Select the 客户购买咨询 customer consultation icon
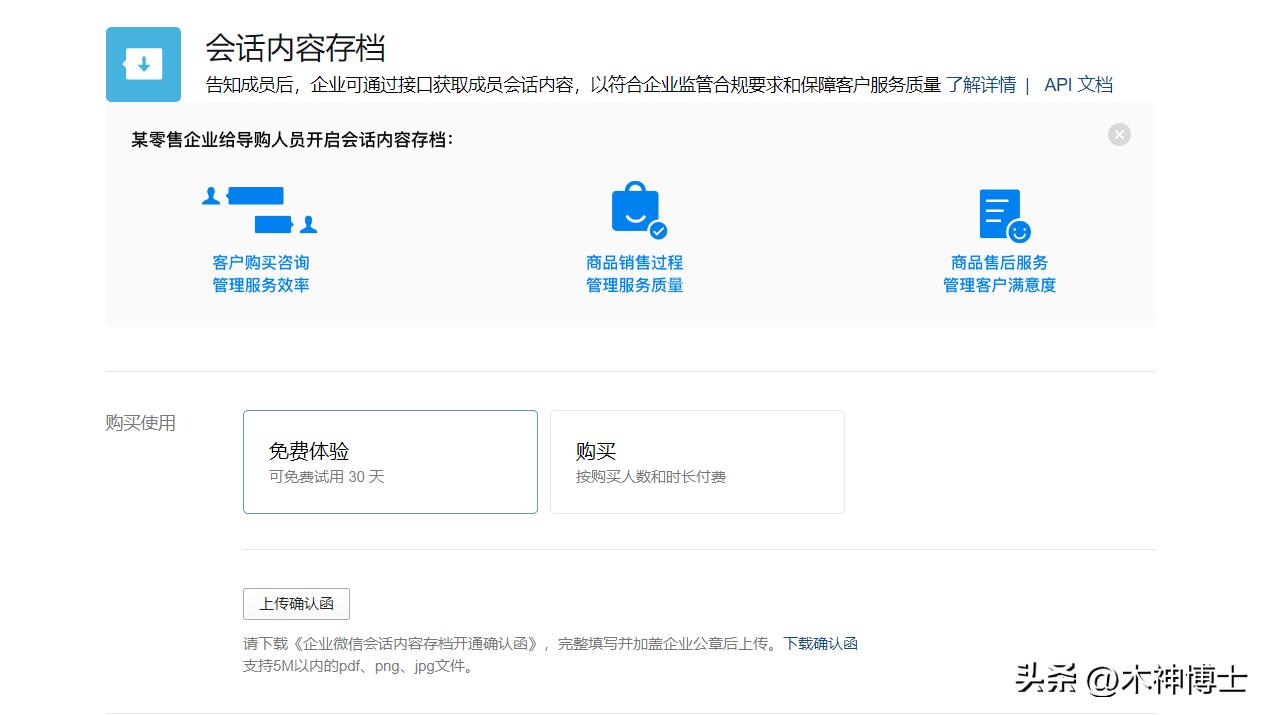Screen dimensions: 1269x715 click(x=260, y=210)
